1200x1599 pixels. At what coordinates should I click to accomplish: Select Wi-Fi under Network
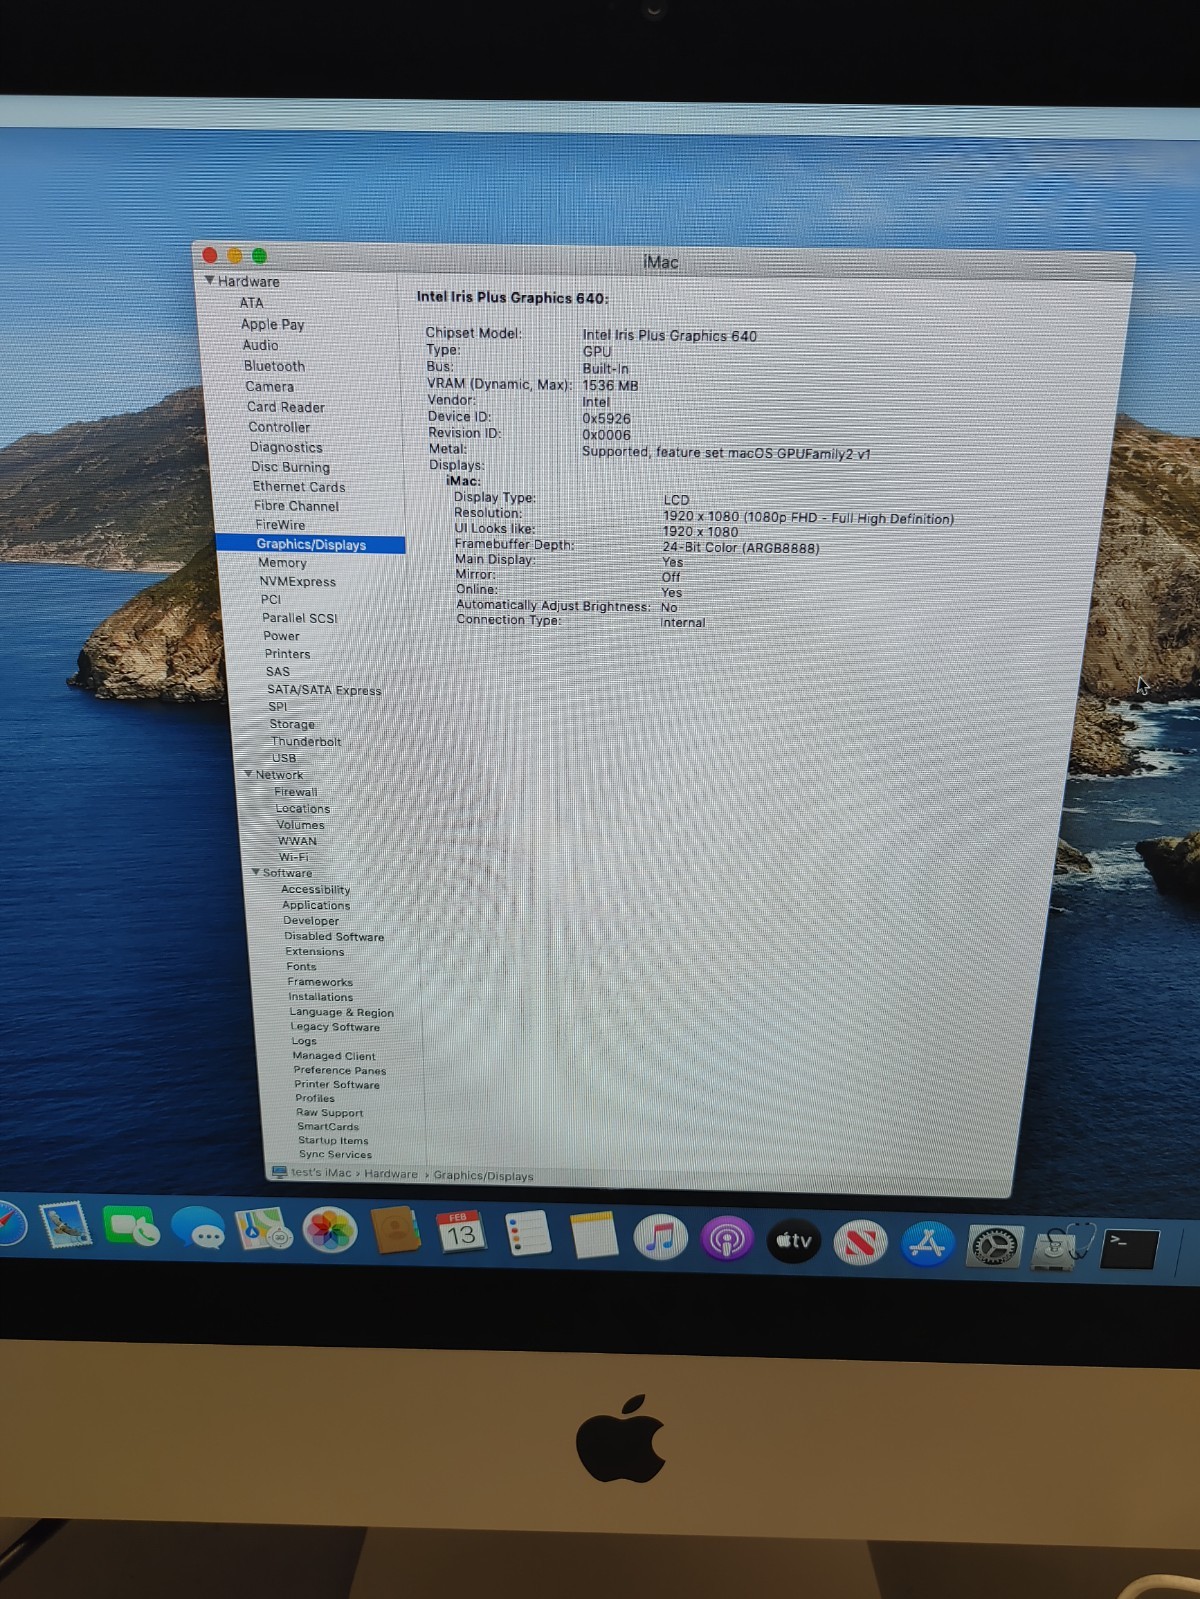click(x=293, y=857)
